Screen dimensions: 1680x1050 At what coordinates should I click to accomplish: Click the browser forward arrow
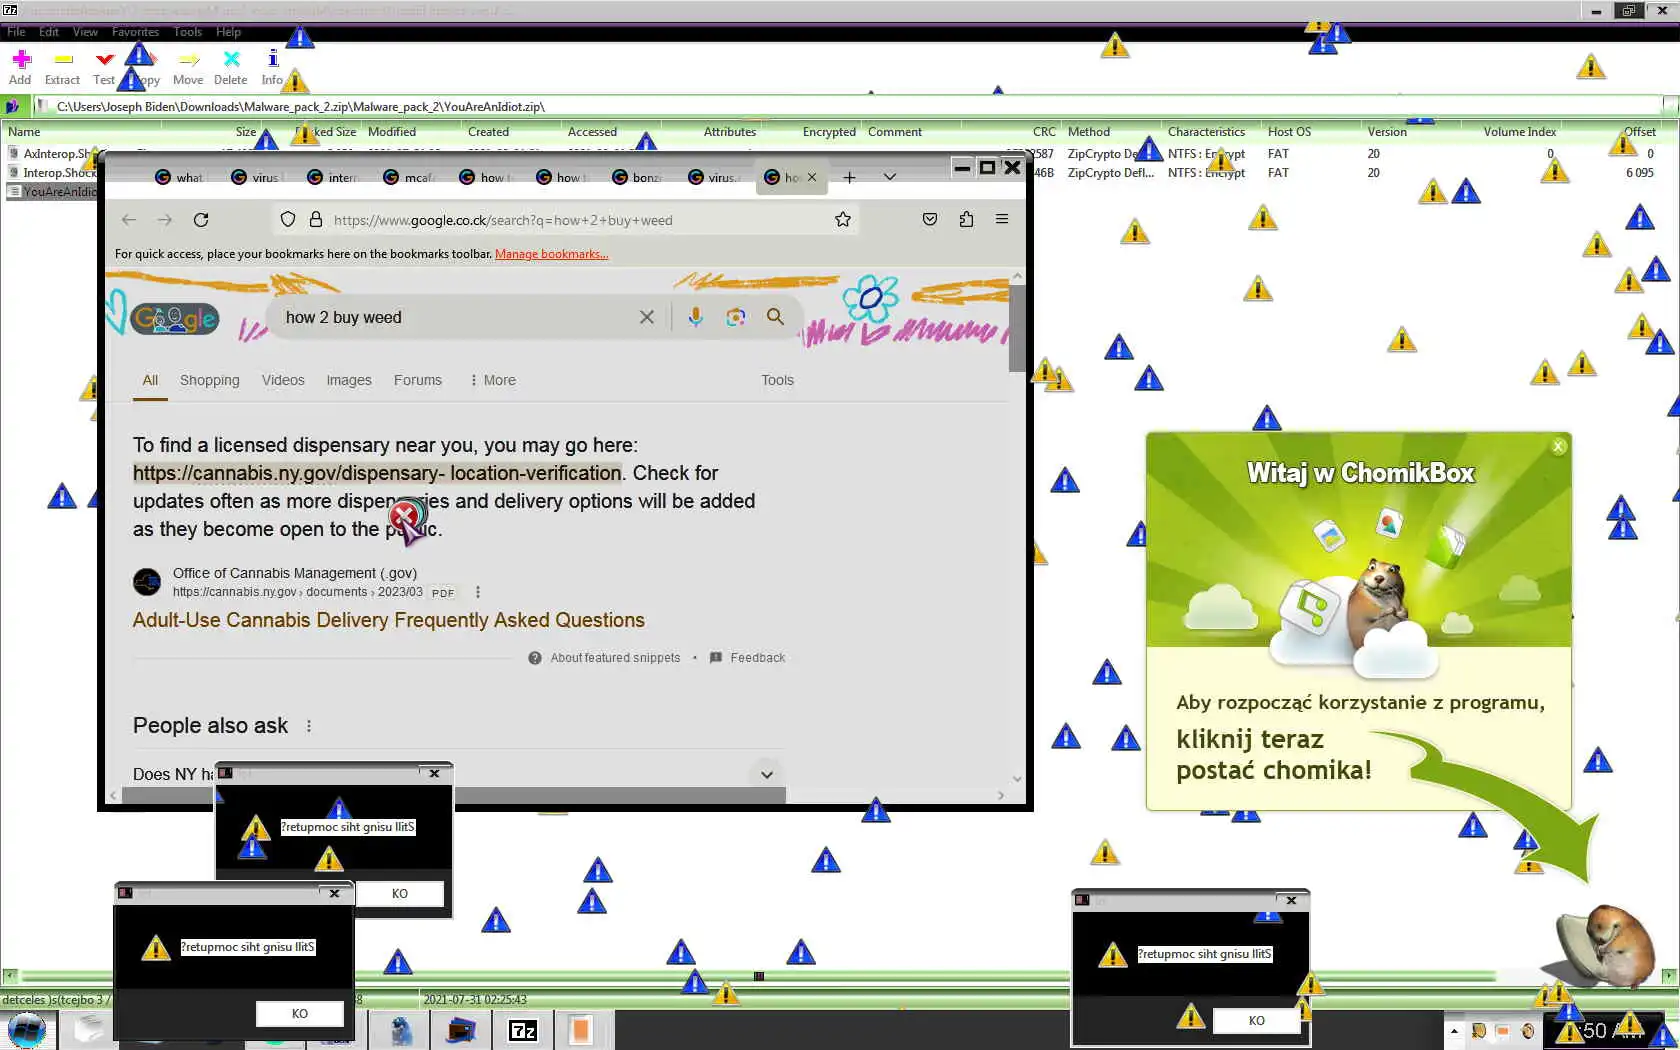165,220
